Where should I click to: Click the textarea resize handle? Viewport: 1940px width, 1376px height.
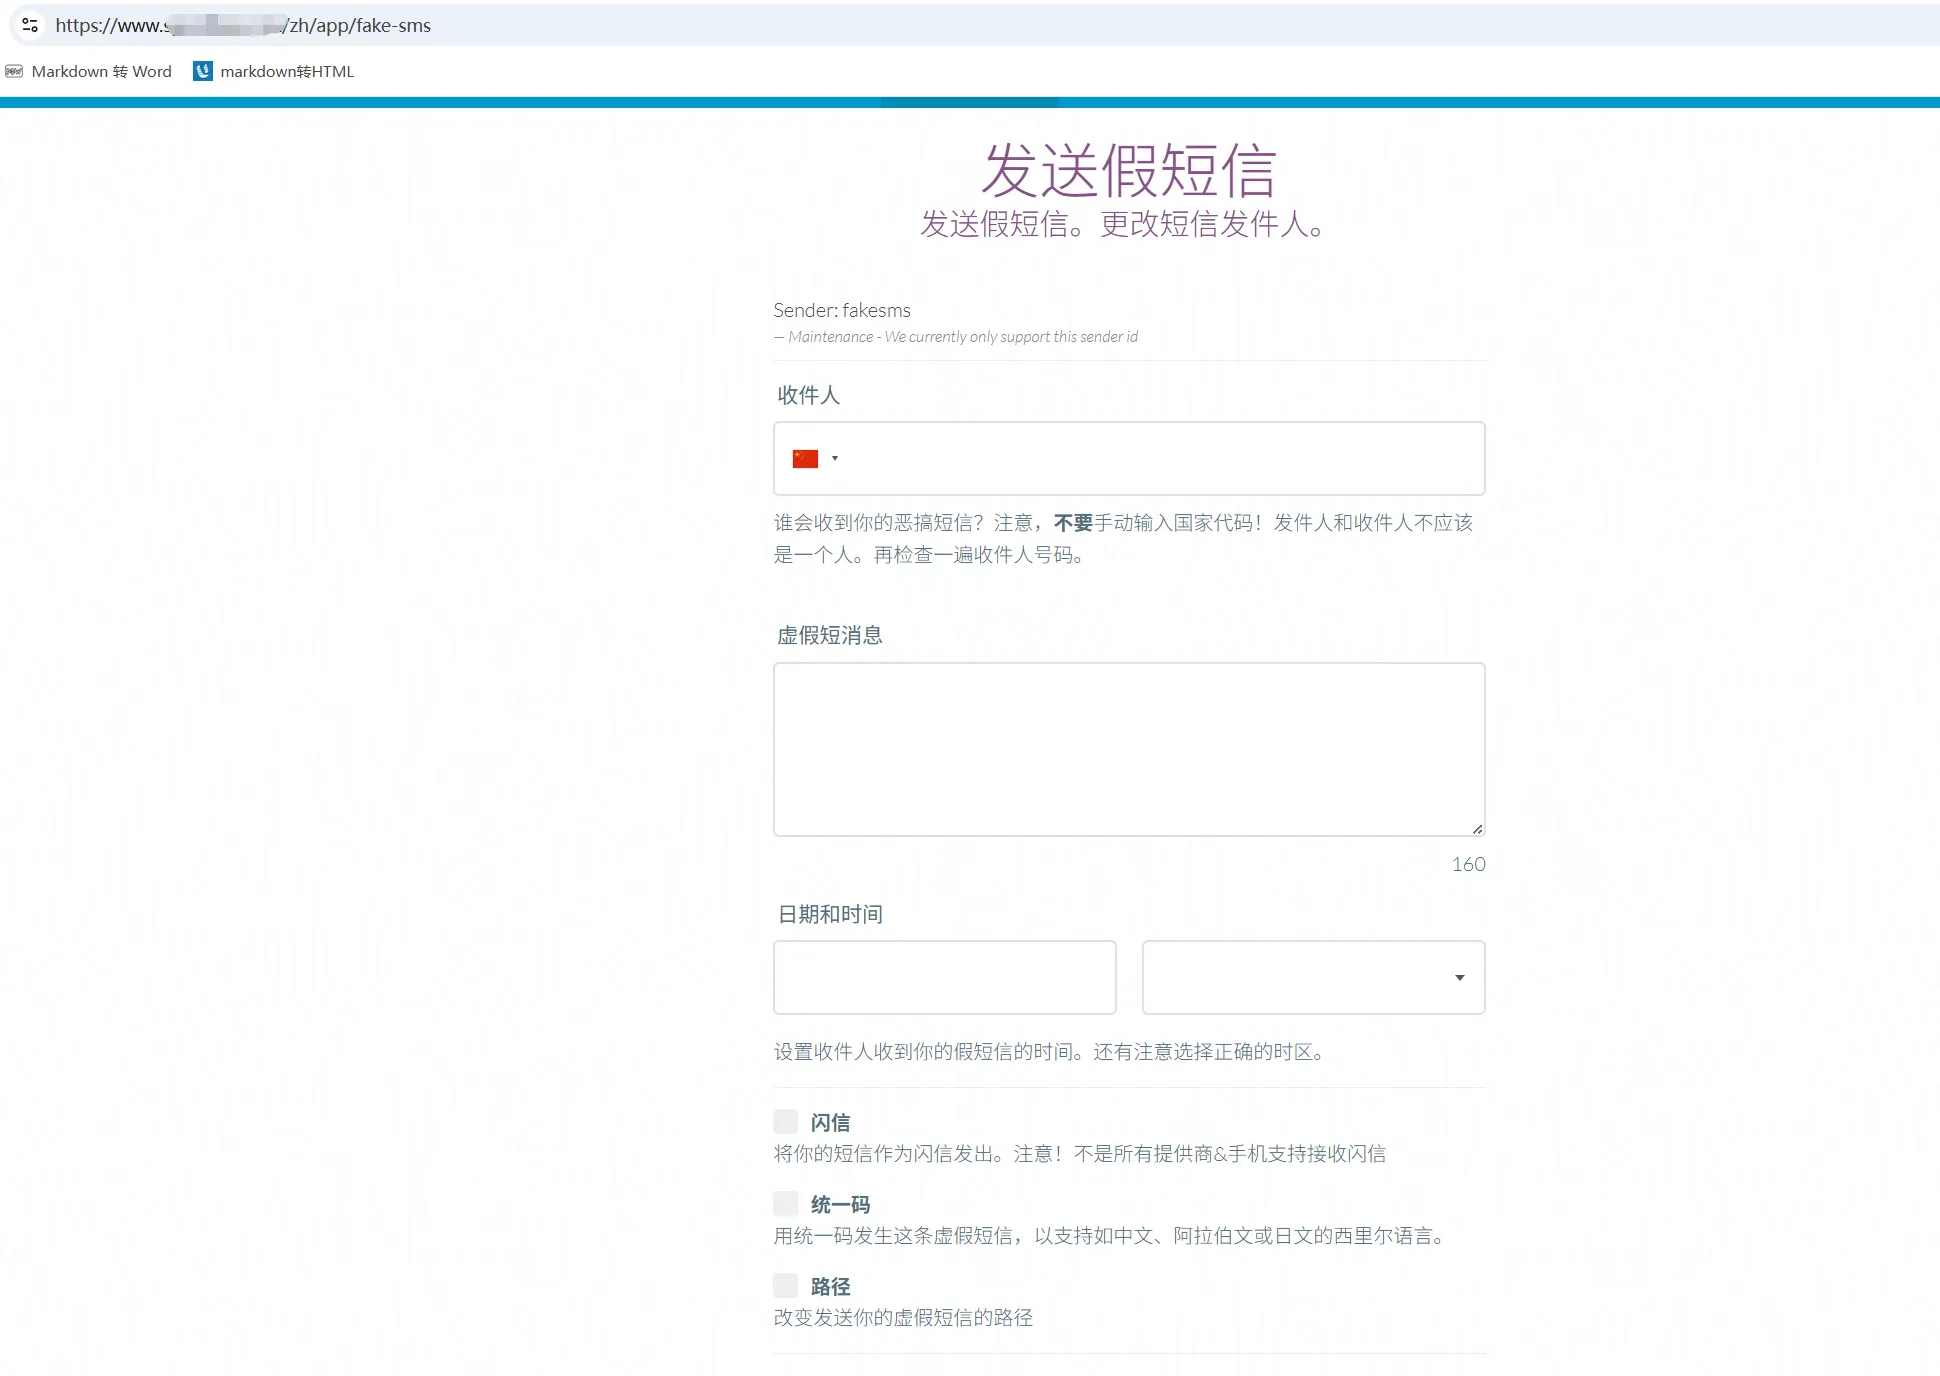click(1476, 827)
